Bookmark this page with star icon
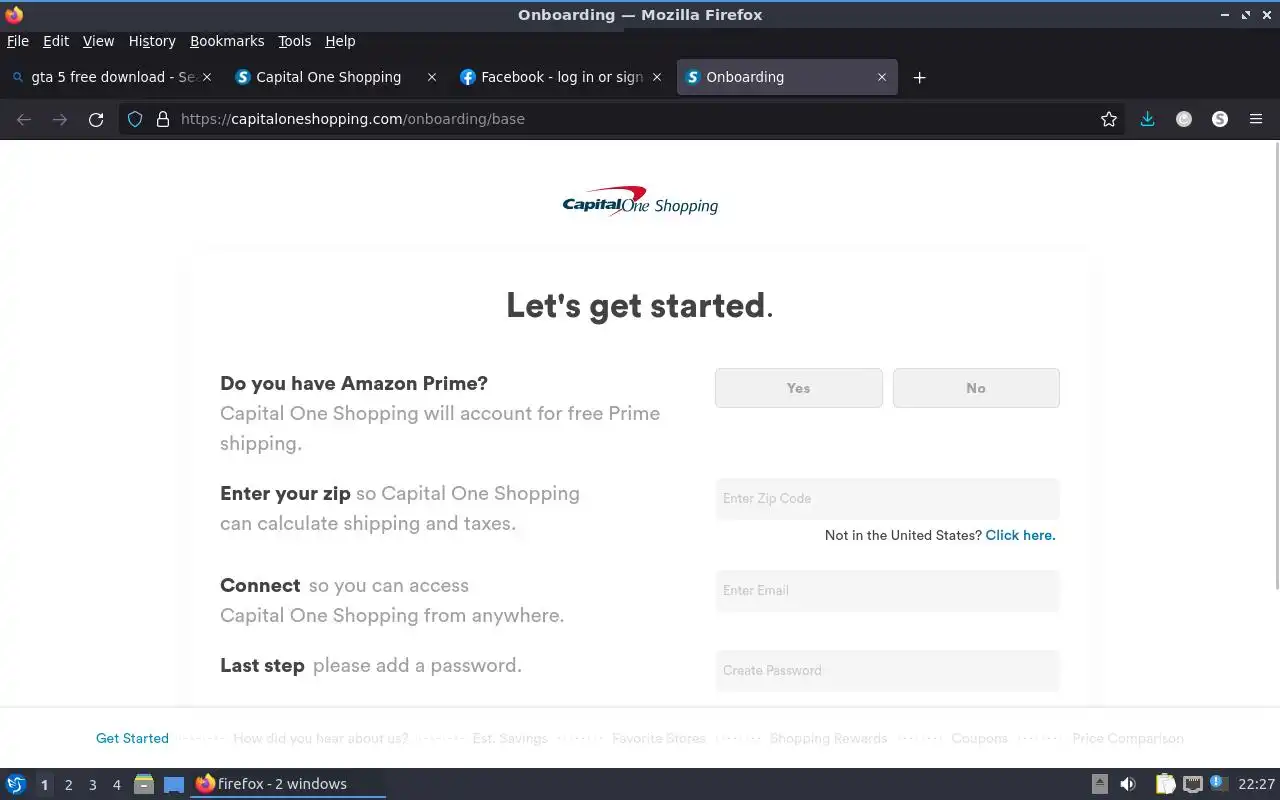This screenshot has height=800, width=1280. tap(1109, 119)
